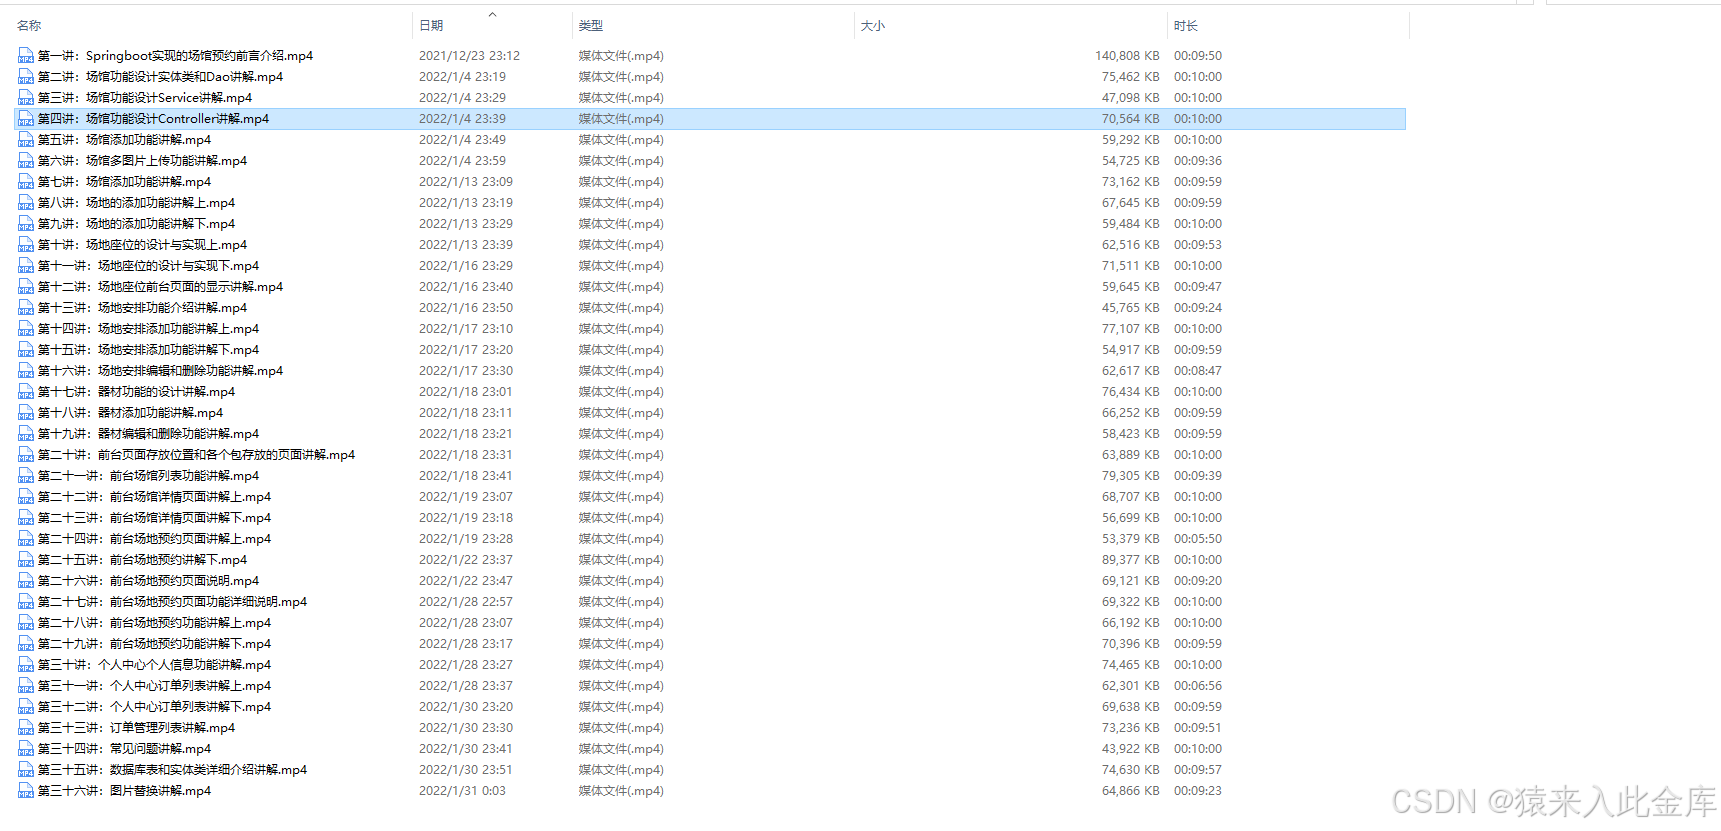Click the date 2022/1/4 23:39 in highlighted row
The height and width of the screenshot is (831, 1721).
click(462, 119)
